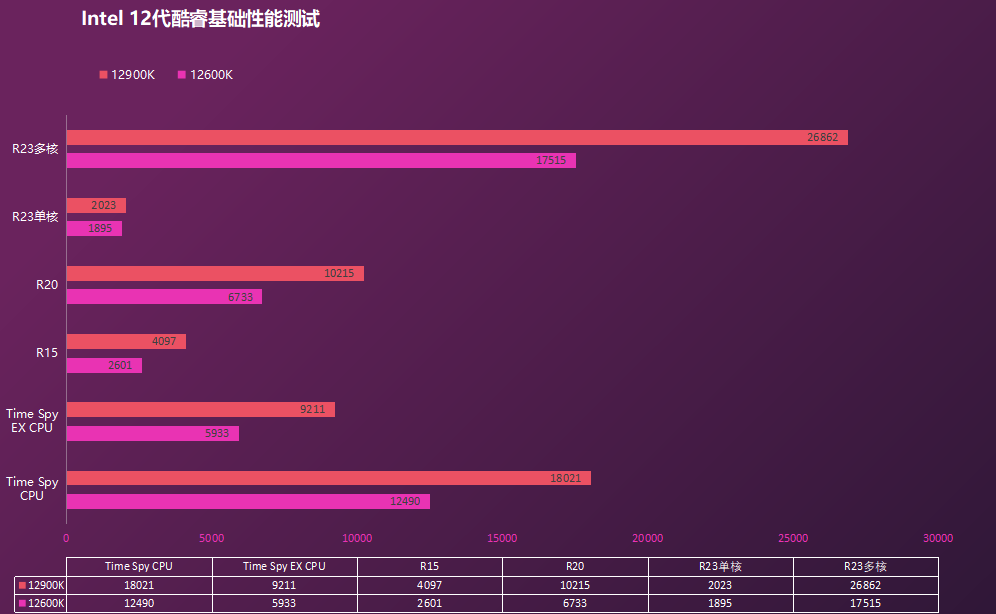This screenshot has width=996, height=614.
Task: Click the 5000 tick on horizontal axis
Action: (x=212, y=538)
